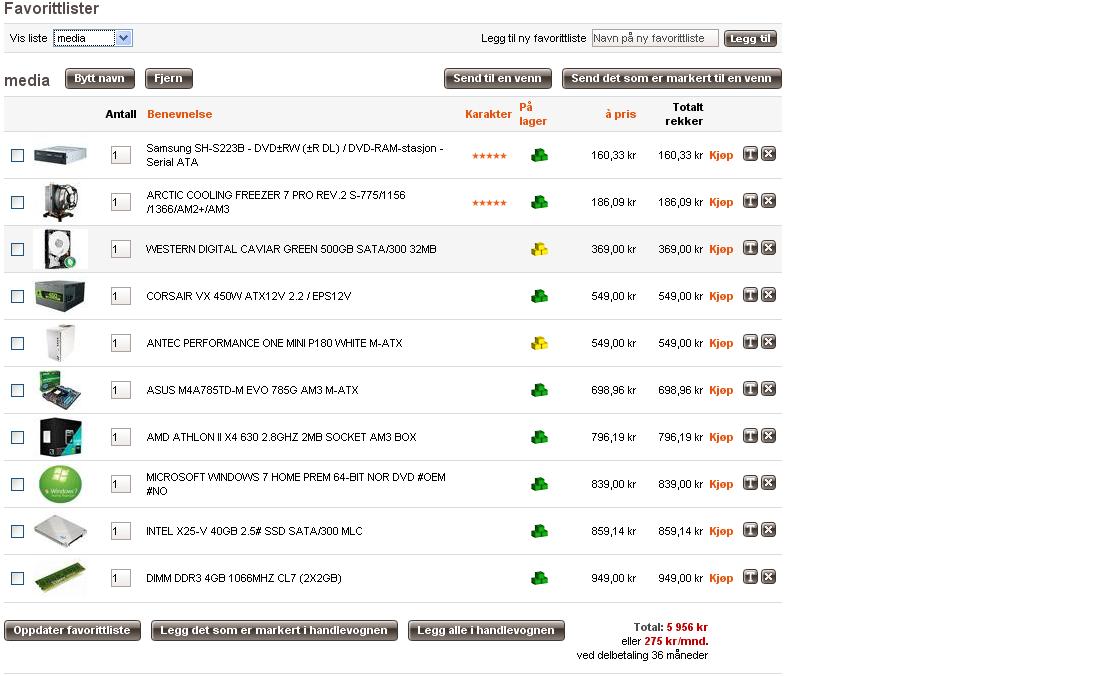Open AMD Athlon II box thumbnail
1103x676 pixels.
point(60,437)
